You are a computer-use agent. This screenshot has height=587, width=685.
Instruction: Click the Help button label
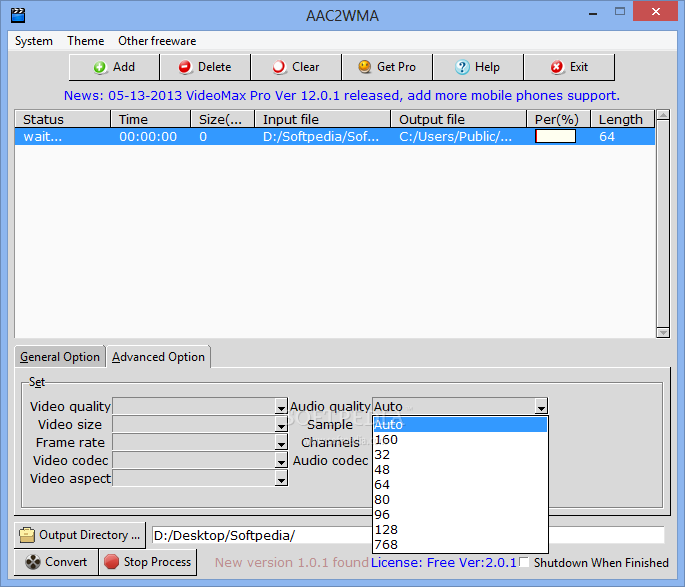(x=487, y=67)
